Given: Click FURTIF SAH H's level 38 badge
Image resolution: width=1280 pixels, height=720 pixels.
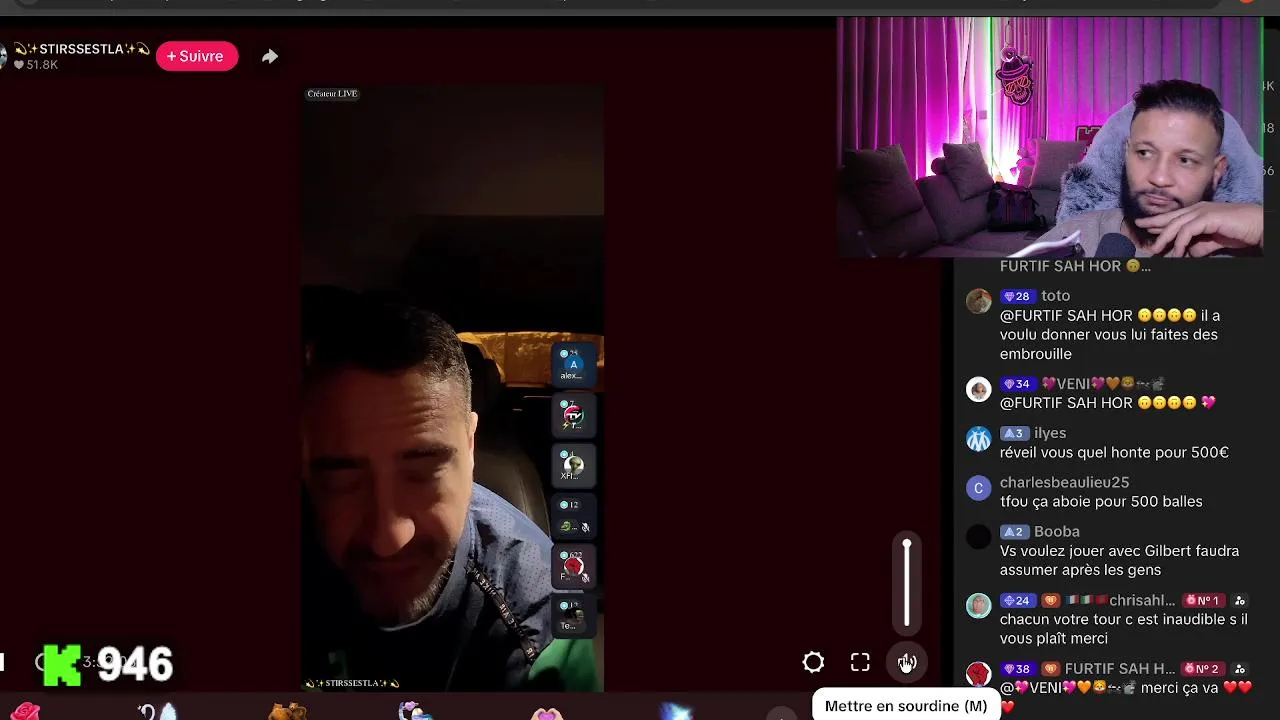Looking at the screenshot, I should click(1016, 669).
